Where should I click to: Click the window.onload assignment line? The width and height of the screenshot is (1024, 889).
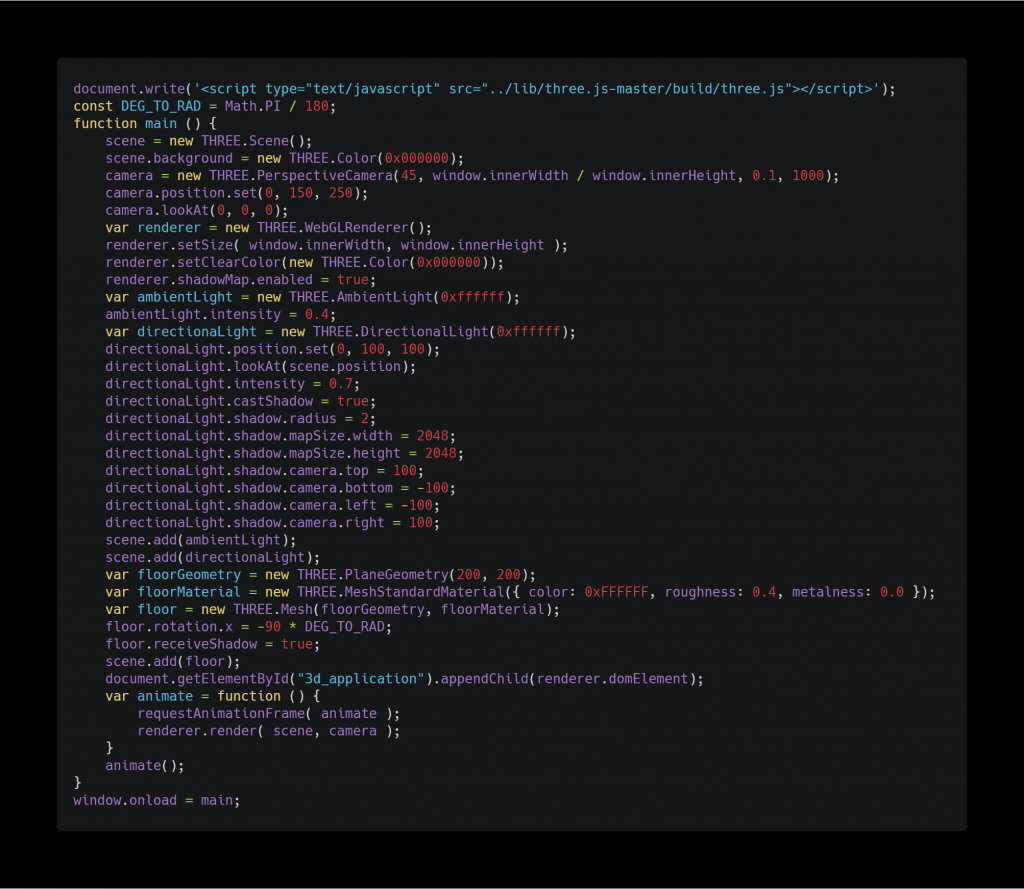point(157,800)
